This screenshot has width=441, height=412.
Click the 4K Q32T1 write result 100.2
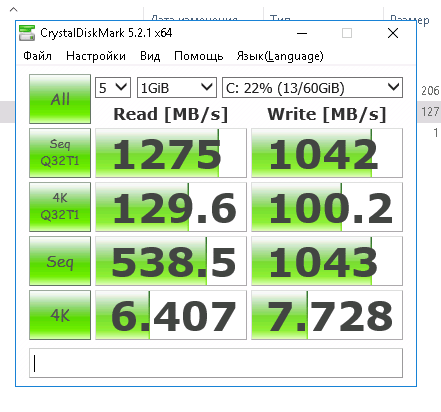click(327, 207)
